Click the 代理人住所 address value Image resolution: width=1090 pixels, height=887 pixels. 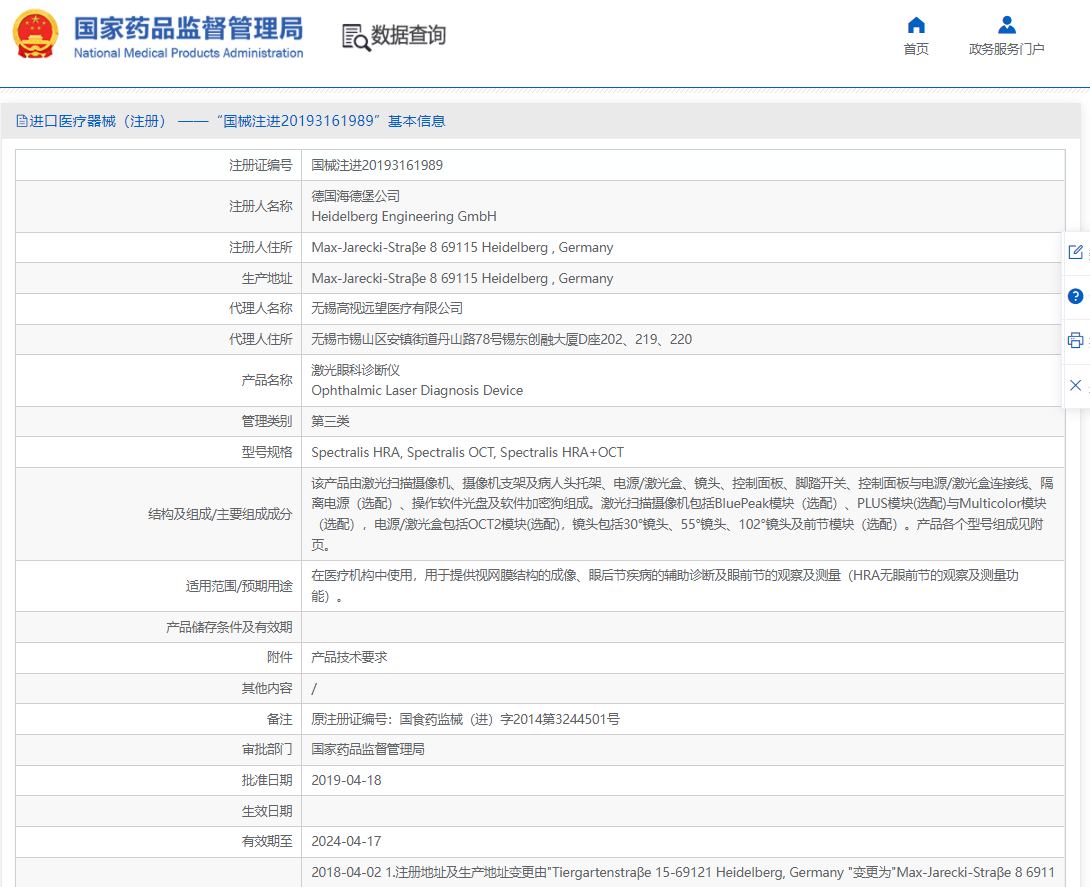tap(501, 339)
